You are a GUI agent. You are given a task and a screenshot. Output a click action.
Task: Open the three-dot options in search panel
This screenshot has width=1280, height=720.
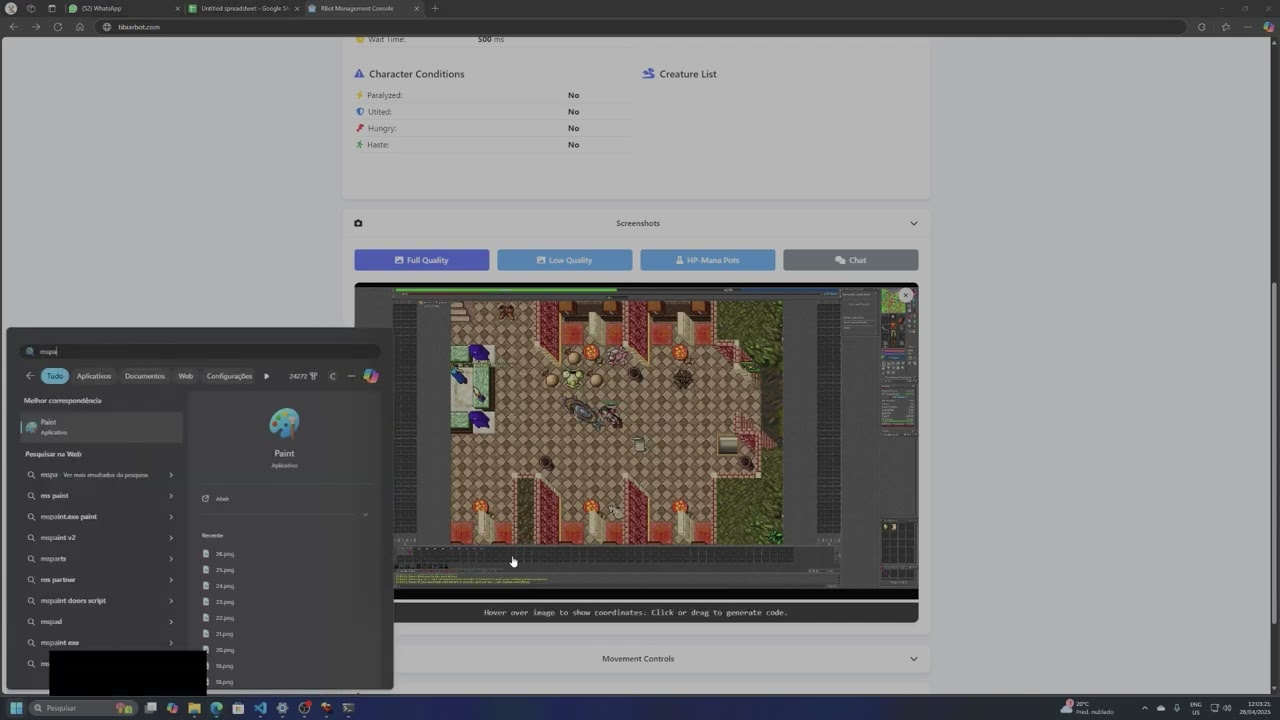351,376
